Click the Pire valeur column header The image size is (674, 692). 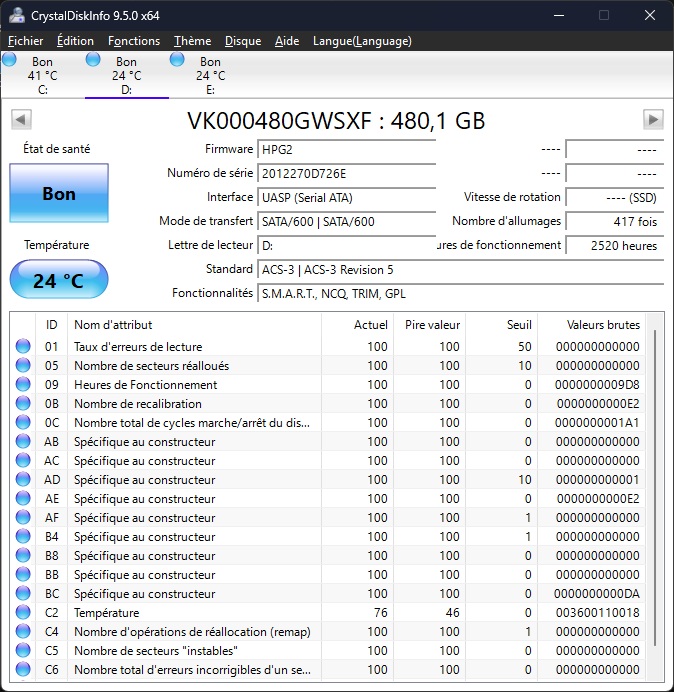[429, 325]
